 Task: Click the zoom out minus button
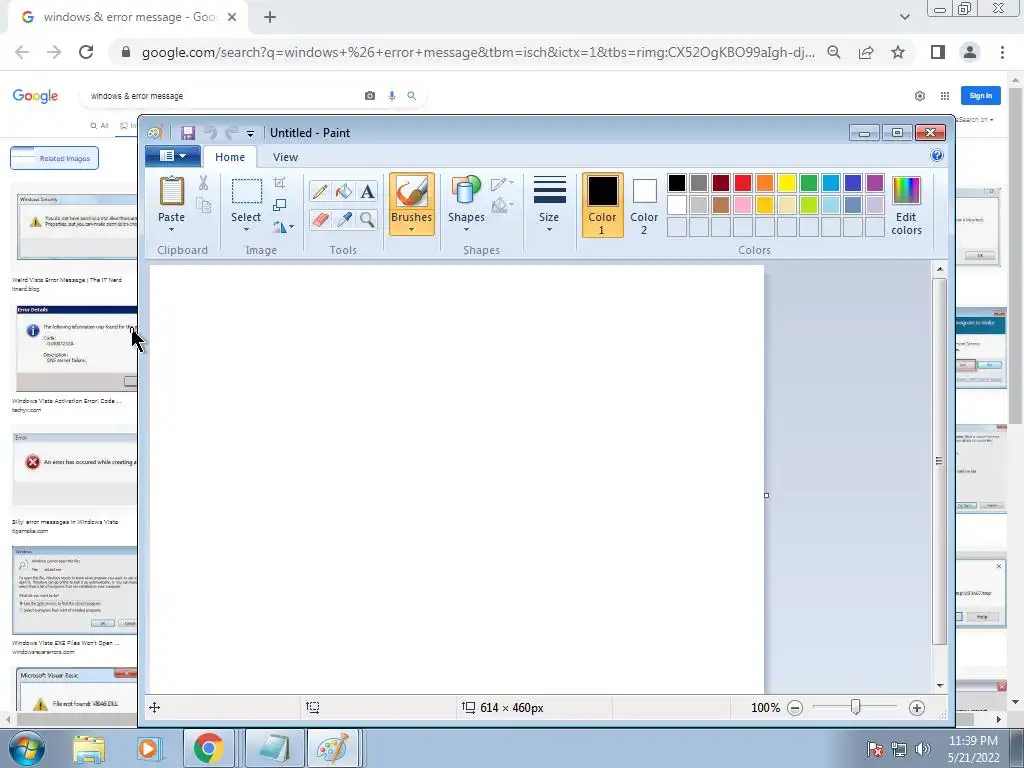tap(795, 708)
